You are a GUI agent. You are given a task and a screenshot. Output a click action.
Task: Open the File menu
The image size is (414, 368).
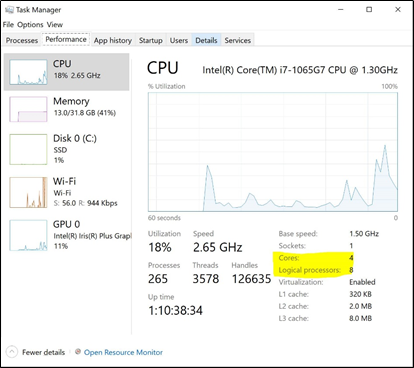[x=8, y=25]
